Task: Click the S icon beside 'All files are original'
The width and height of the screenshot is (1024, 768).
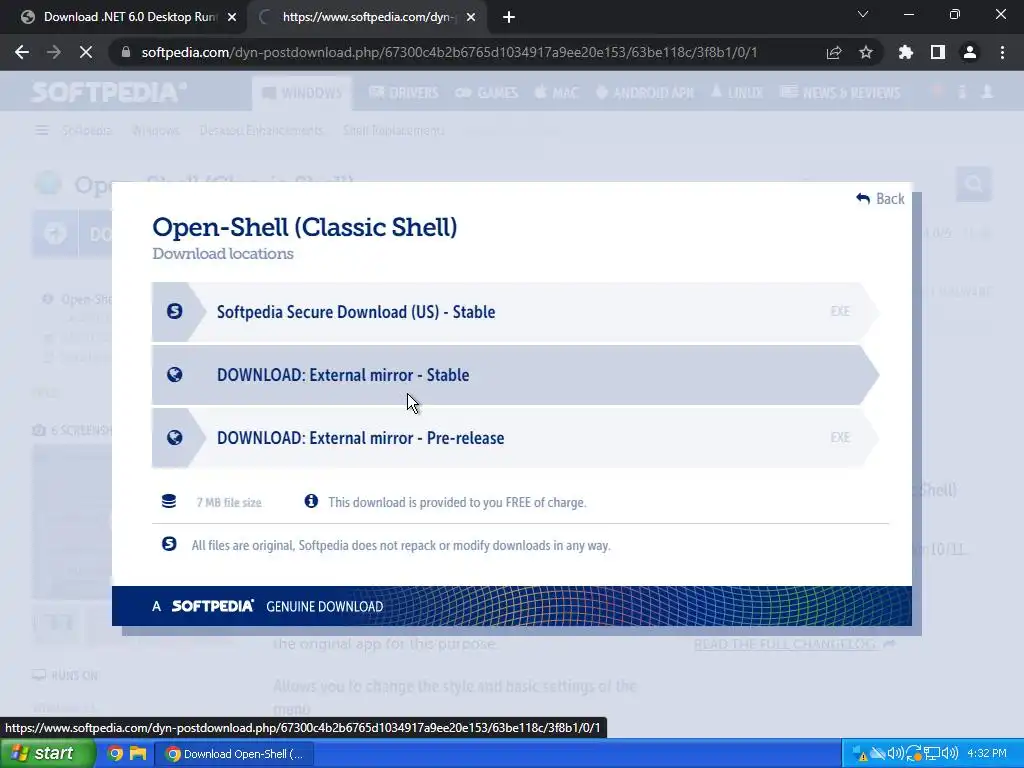Action: point(168,543)
